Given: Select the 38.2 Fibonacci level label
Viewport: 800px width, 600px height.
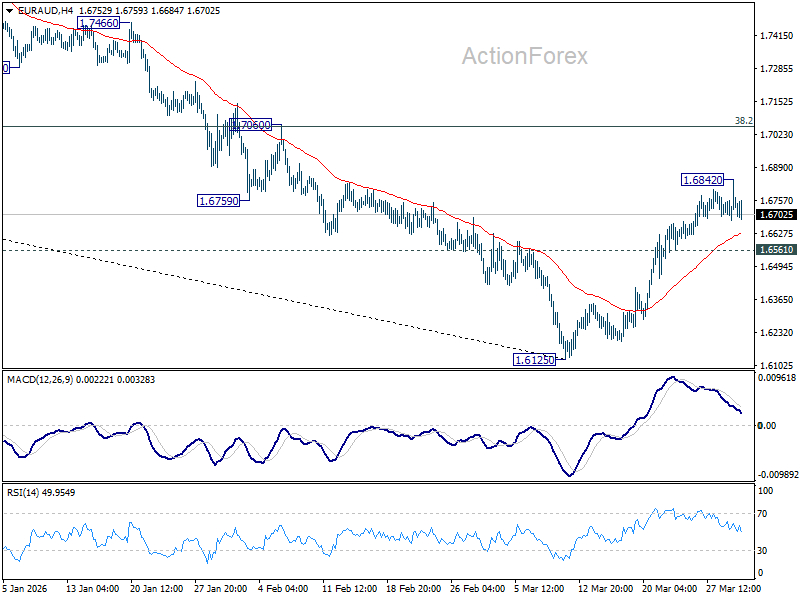Looking at the screenshot, I should pyautogui.click(x=744, y=119).
